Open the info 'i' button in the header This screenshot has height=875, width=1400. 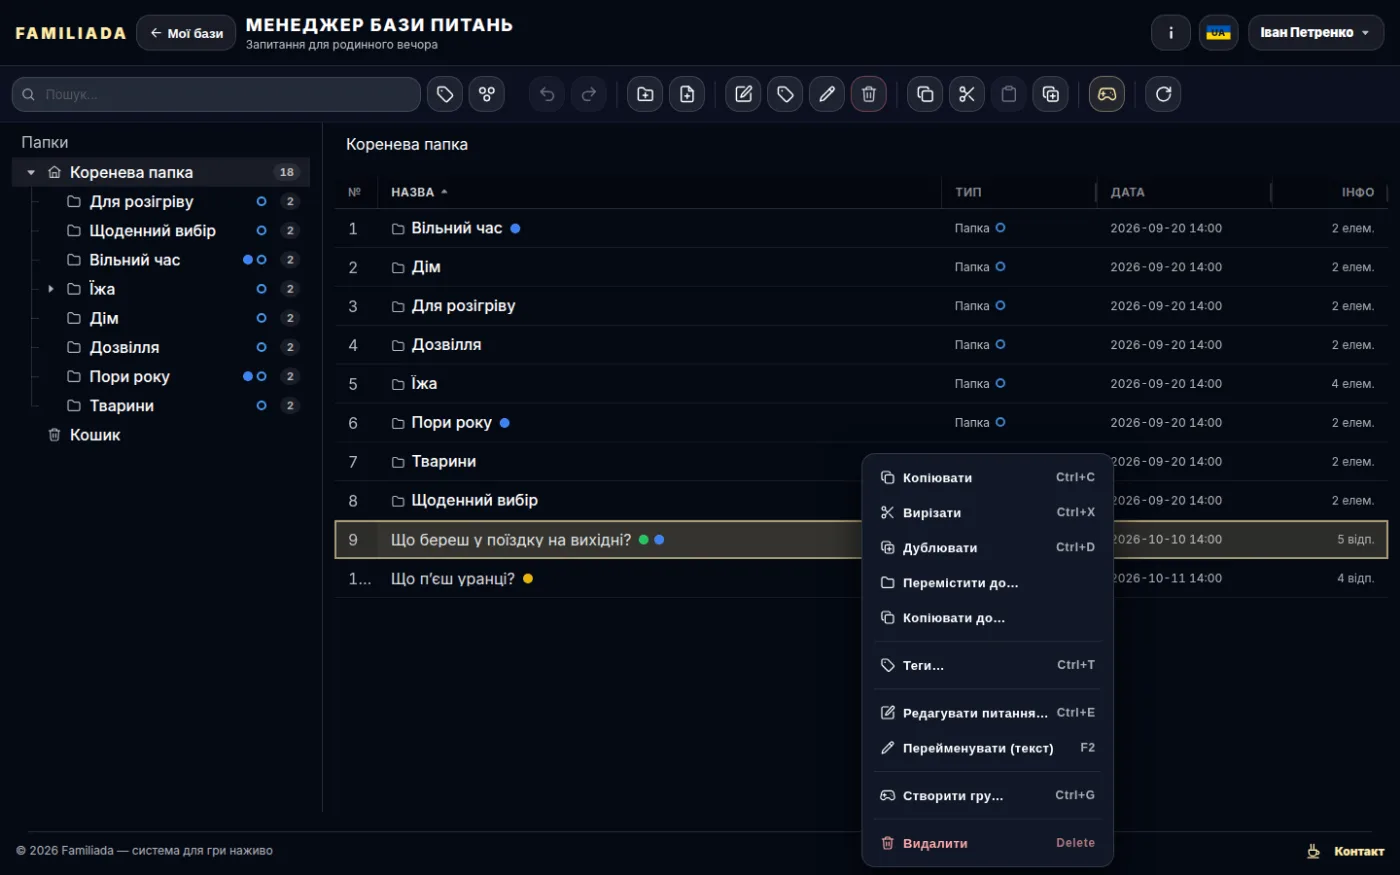[x=1171, y=33]
